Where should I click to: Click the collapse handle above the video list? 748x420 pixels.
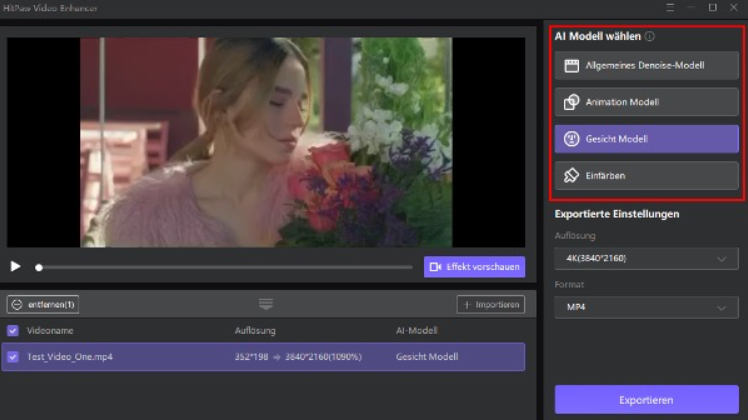(x=266, y=304)
